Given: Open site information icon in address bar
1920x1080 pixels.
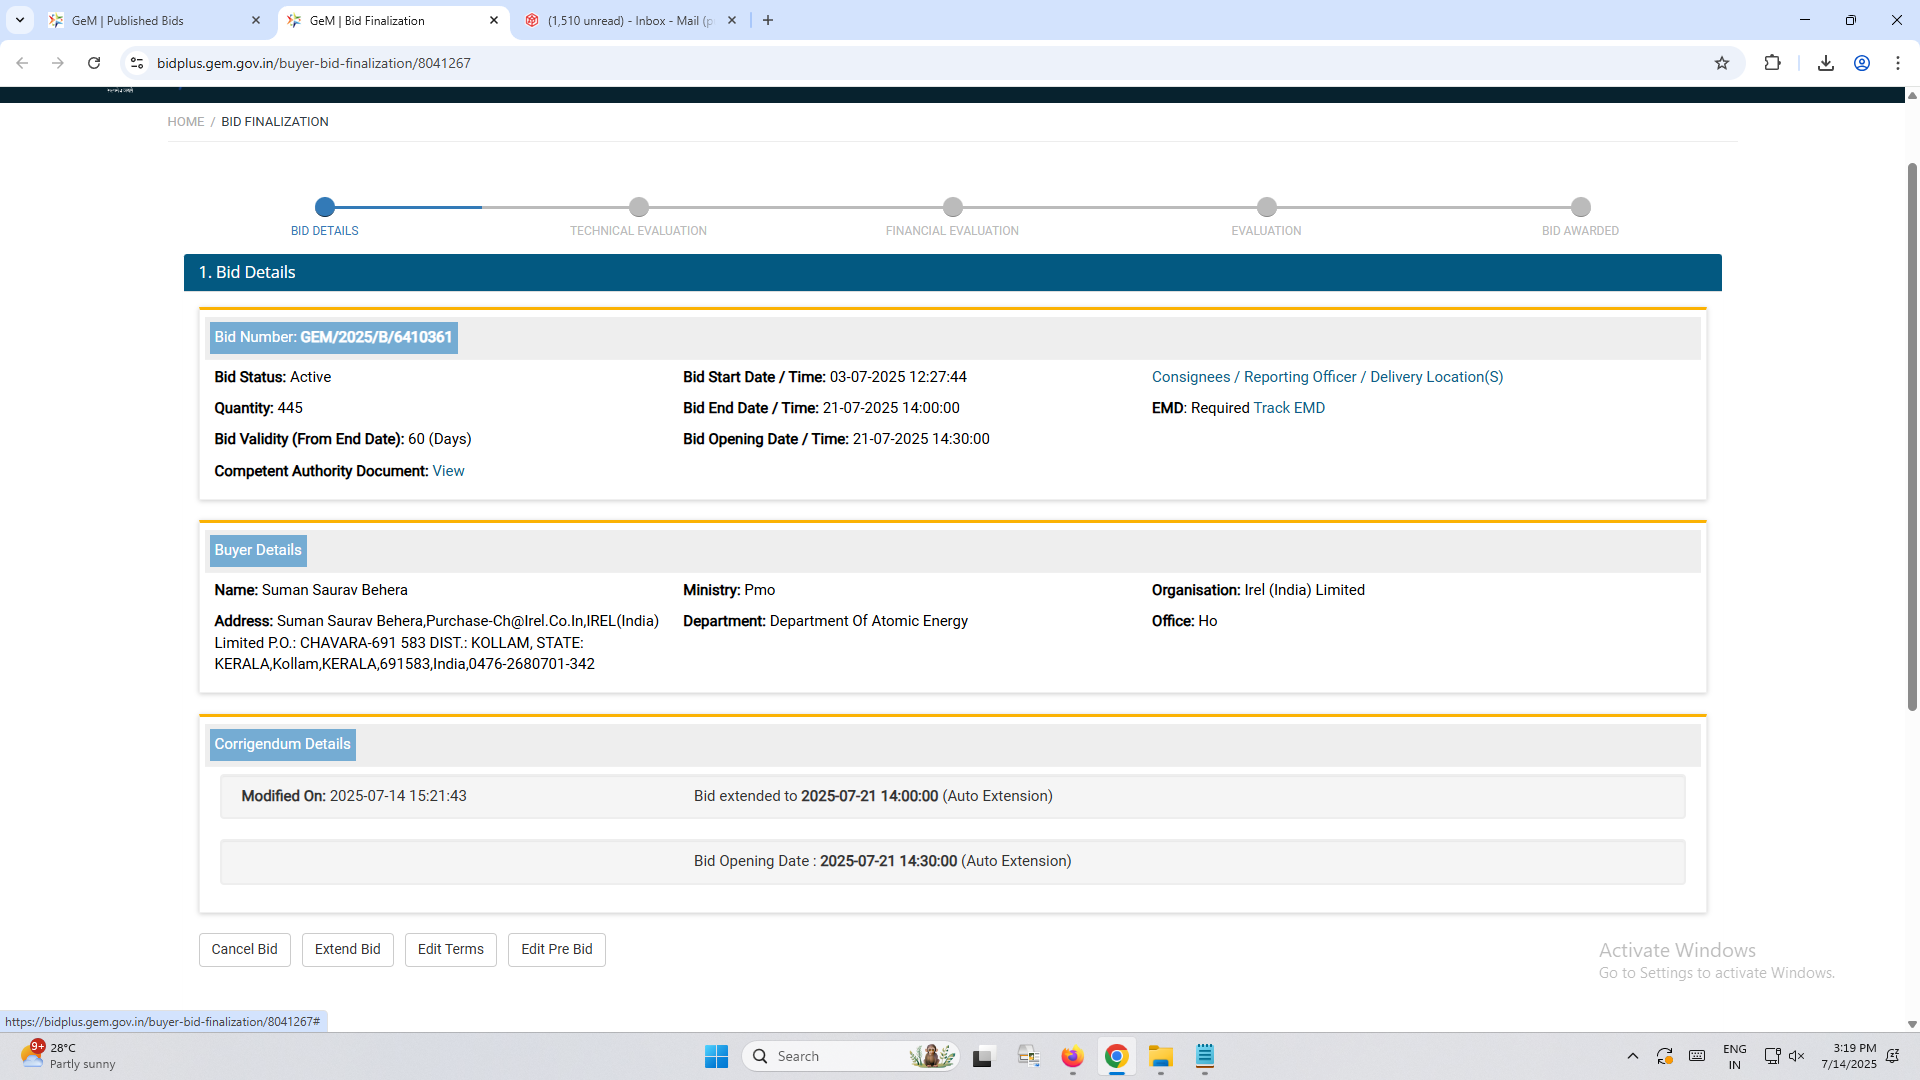Looking at the screenshot, I should point(137,63).
